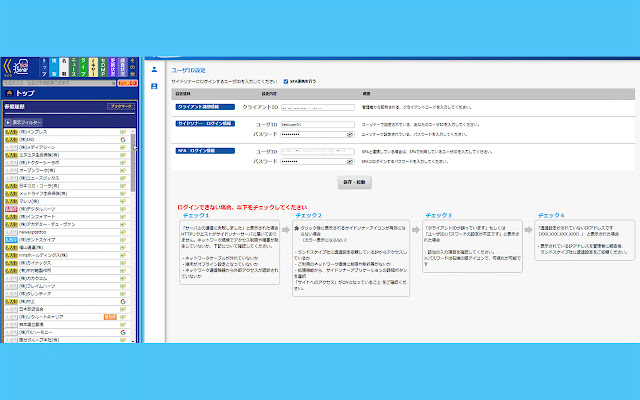Open HP icon for (株)カカクコム row
This screenshot has height=400, width=640.
(123, 278)
